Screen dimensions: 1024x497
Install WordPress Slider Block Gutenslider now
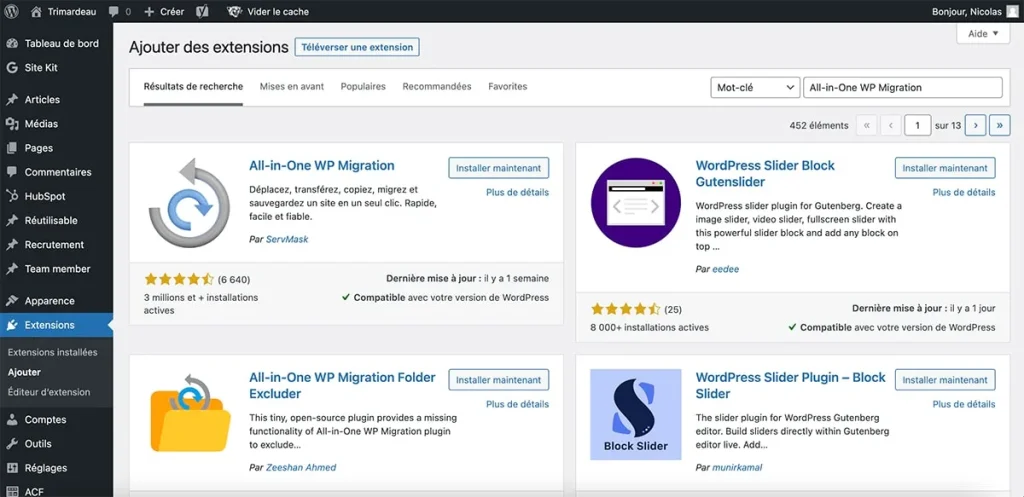tap(945, 168)
